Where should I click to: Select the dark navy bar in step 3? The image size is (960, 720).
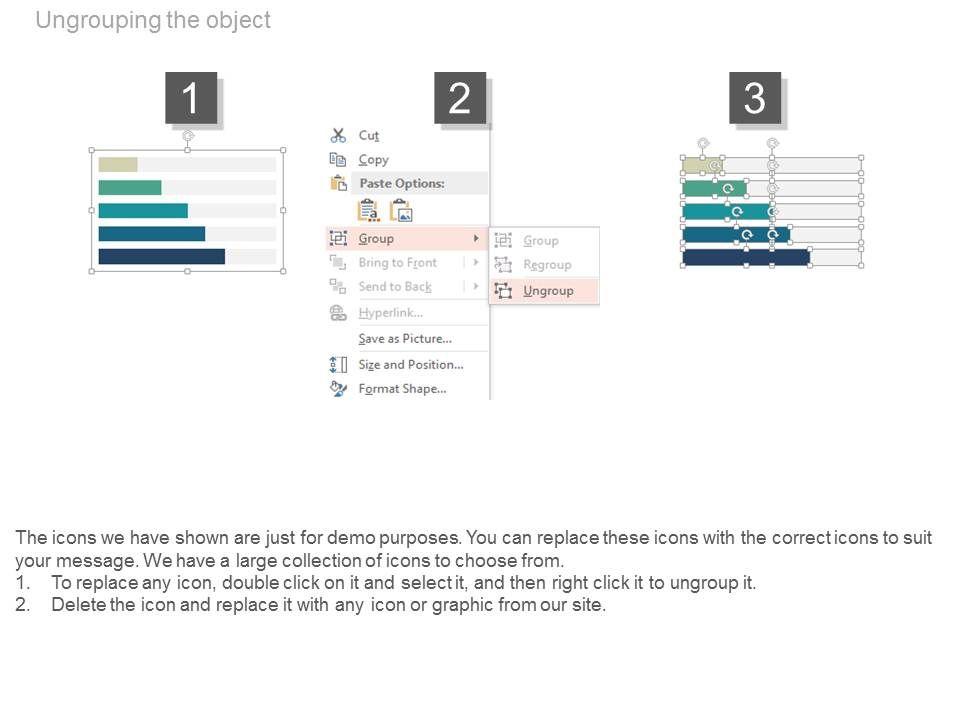745,257
